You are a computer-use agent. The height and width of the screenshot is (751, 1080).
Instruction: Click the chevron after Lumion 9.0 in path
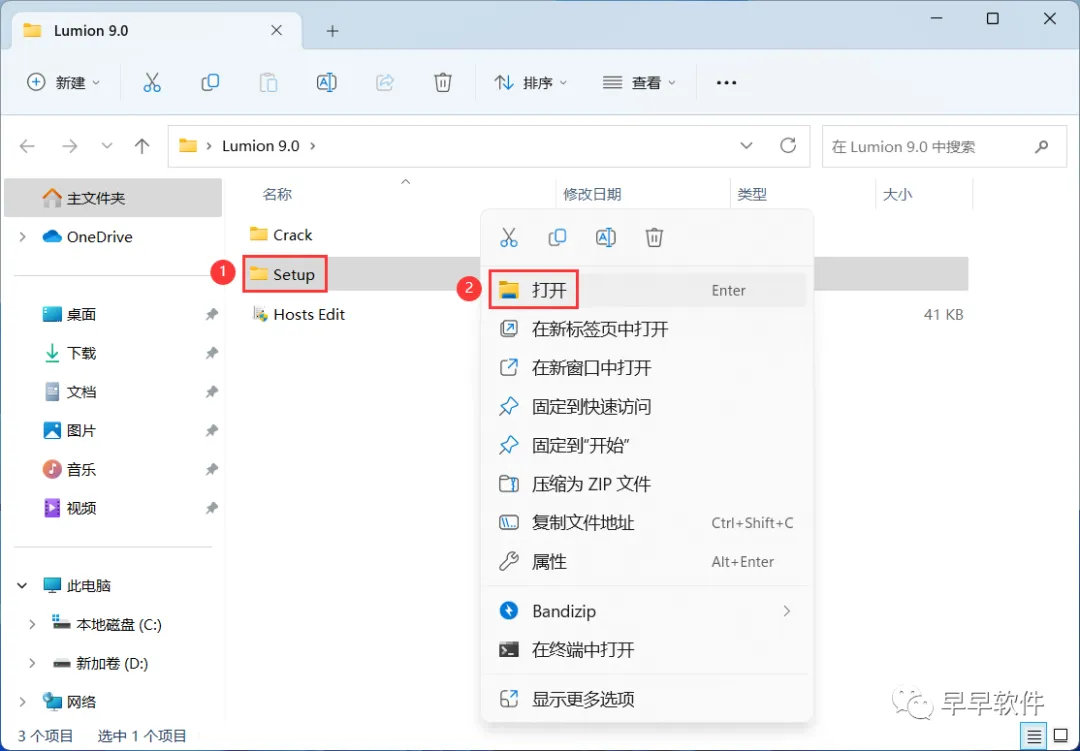click(x=313, y=146)
